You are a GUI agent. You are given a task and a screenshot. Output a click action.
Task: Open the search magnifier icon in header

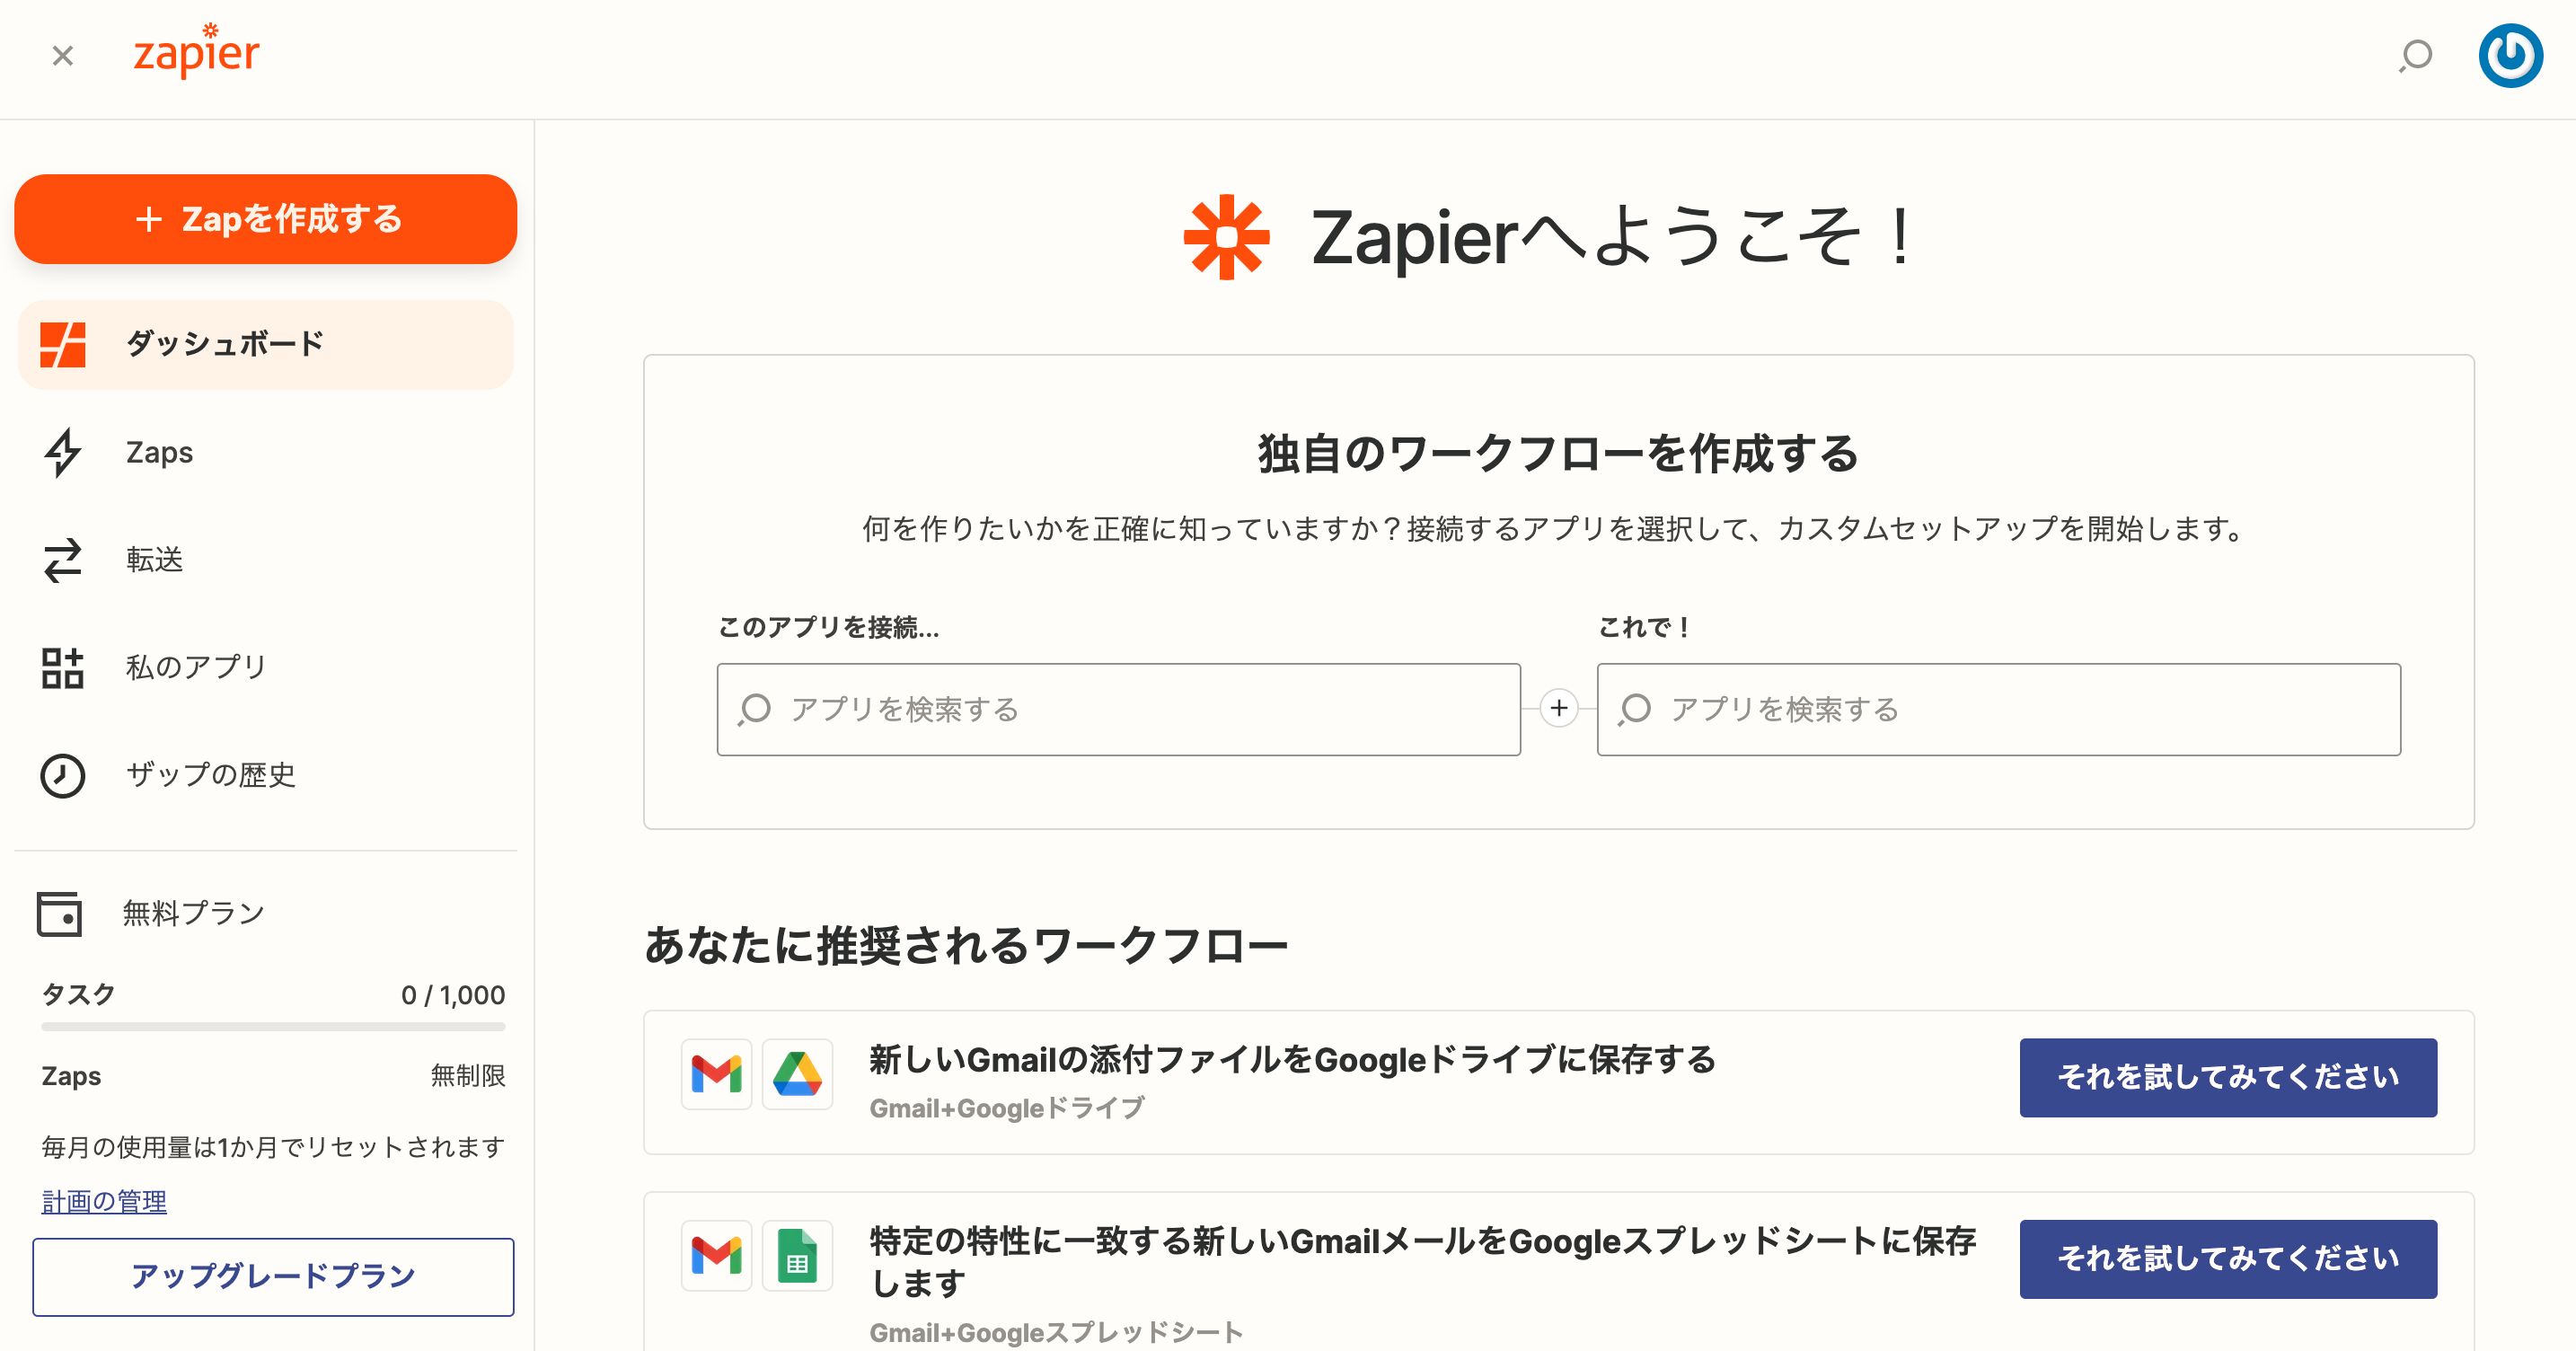[x=2415, y=56]
